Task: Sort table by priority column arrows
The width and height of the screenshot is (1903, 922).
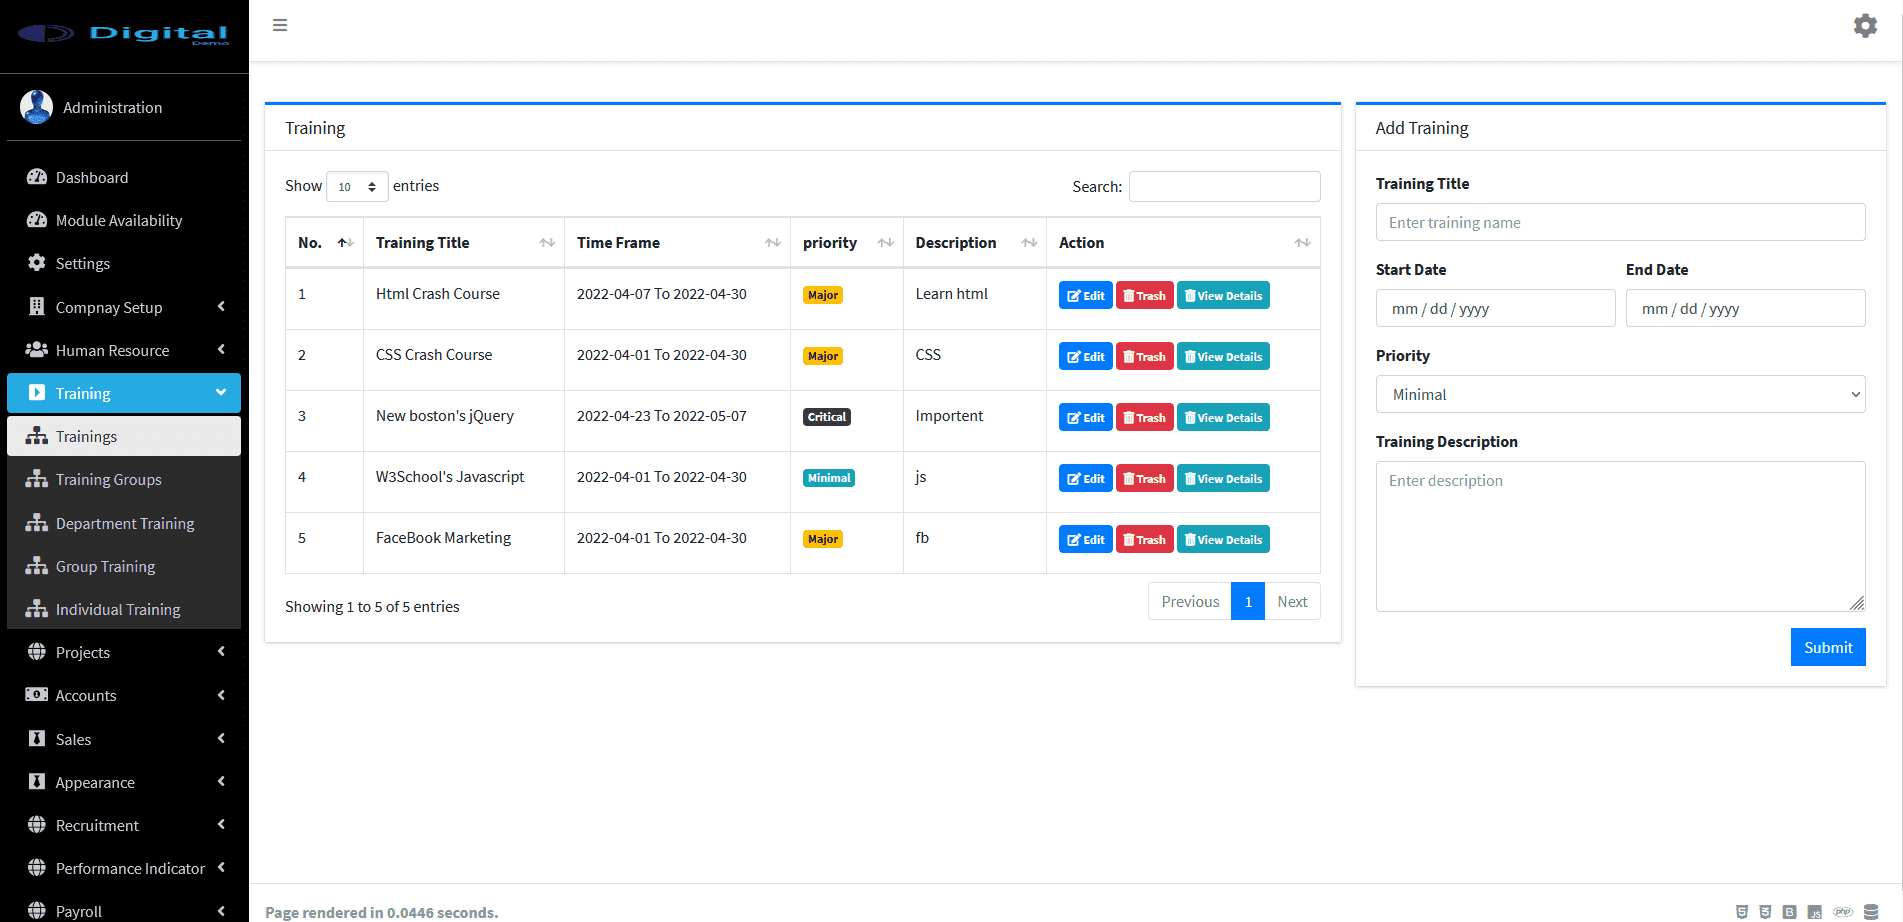Action: (x=885, y=243)
